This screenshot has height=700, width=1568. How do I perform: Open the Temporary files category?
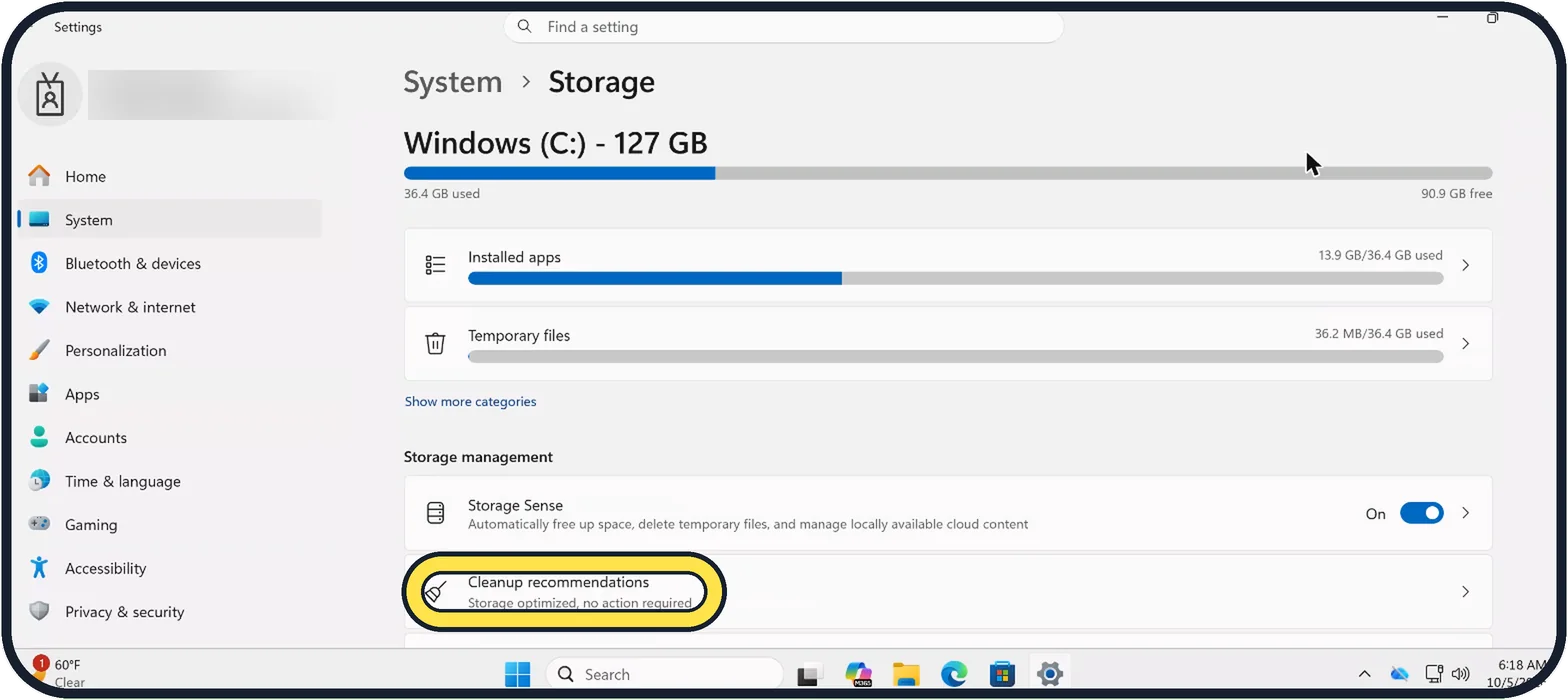(948, 343)
